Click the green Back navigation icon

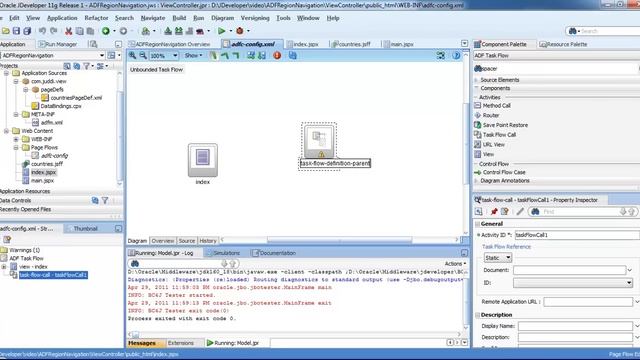(x=106, y=31)
